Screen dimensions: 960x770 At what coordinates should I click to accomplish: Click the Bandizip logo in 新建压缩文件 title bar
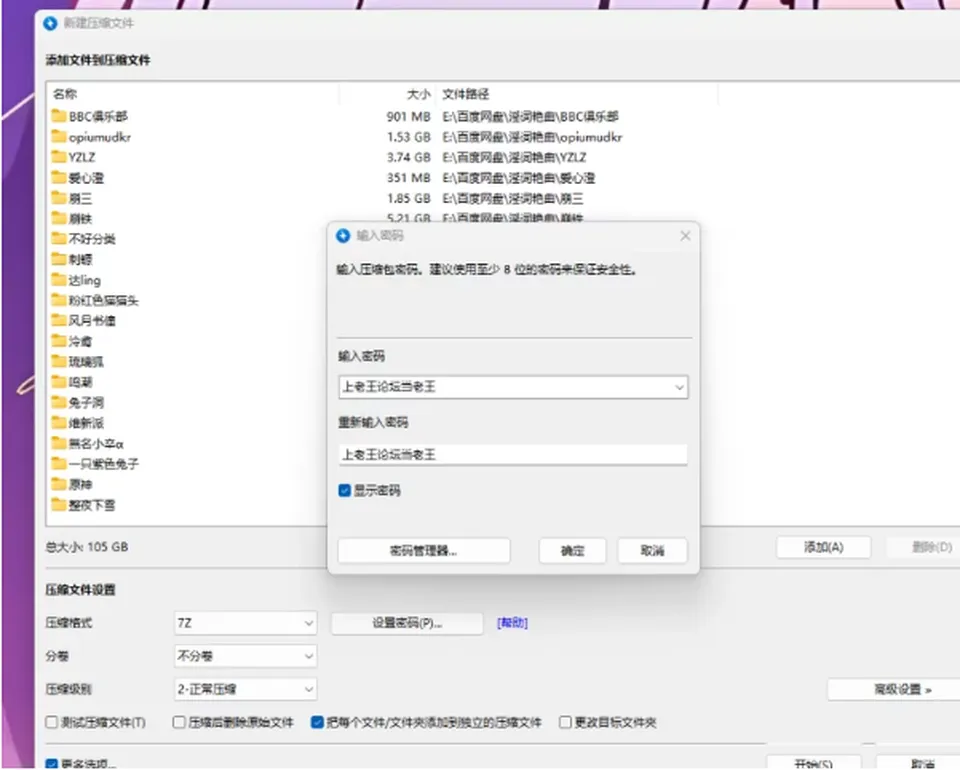click(x=50, y=23)
